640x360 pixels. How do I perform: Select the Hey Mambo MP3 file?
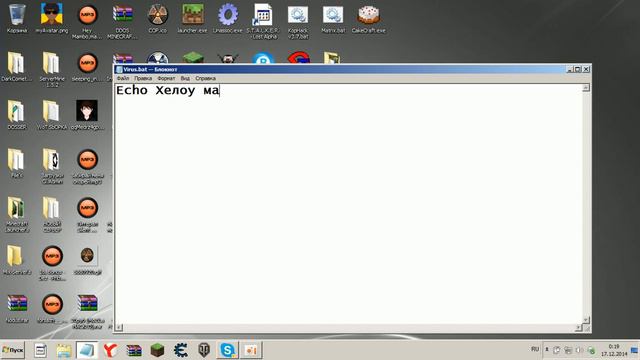87,21
